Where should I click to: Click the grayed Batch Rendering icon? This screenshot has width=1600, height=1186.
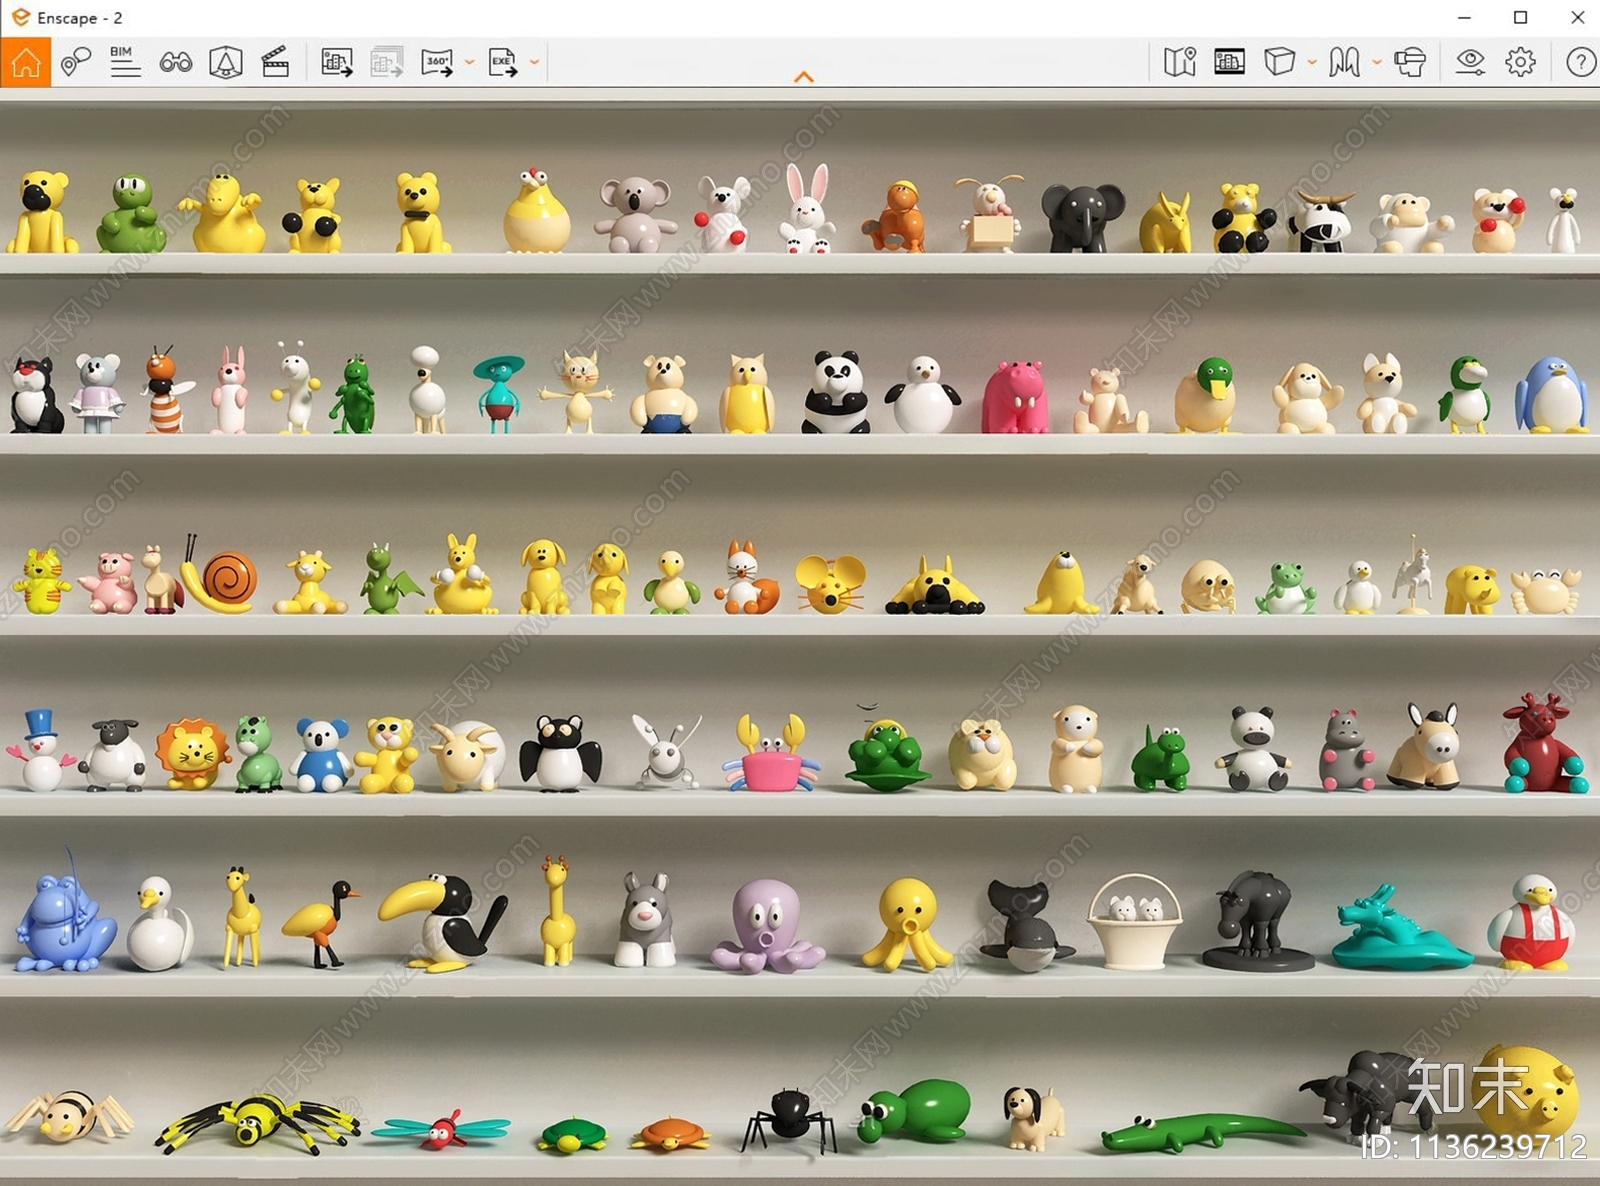pos(387,62)
